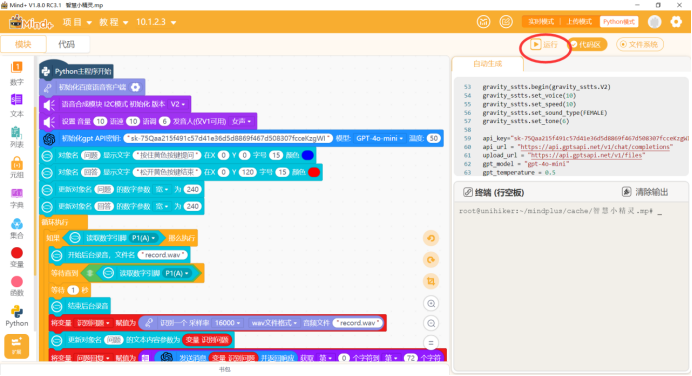Edit the gpt API密钥 field
The height and width of the screenshot is (376, 692).
point(228,139)
